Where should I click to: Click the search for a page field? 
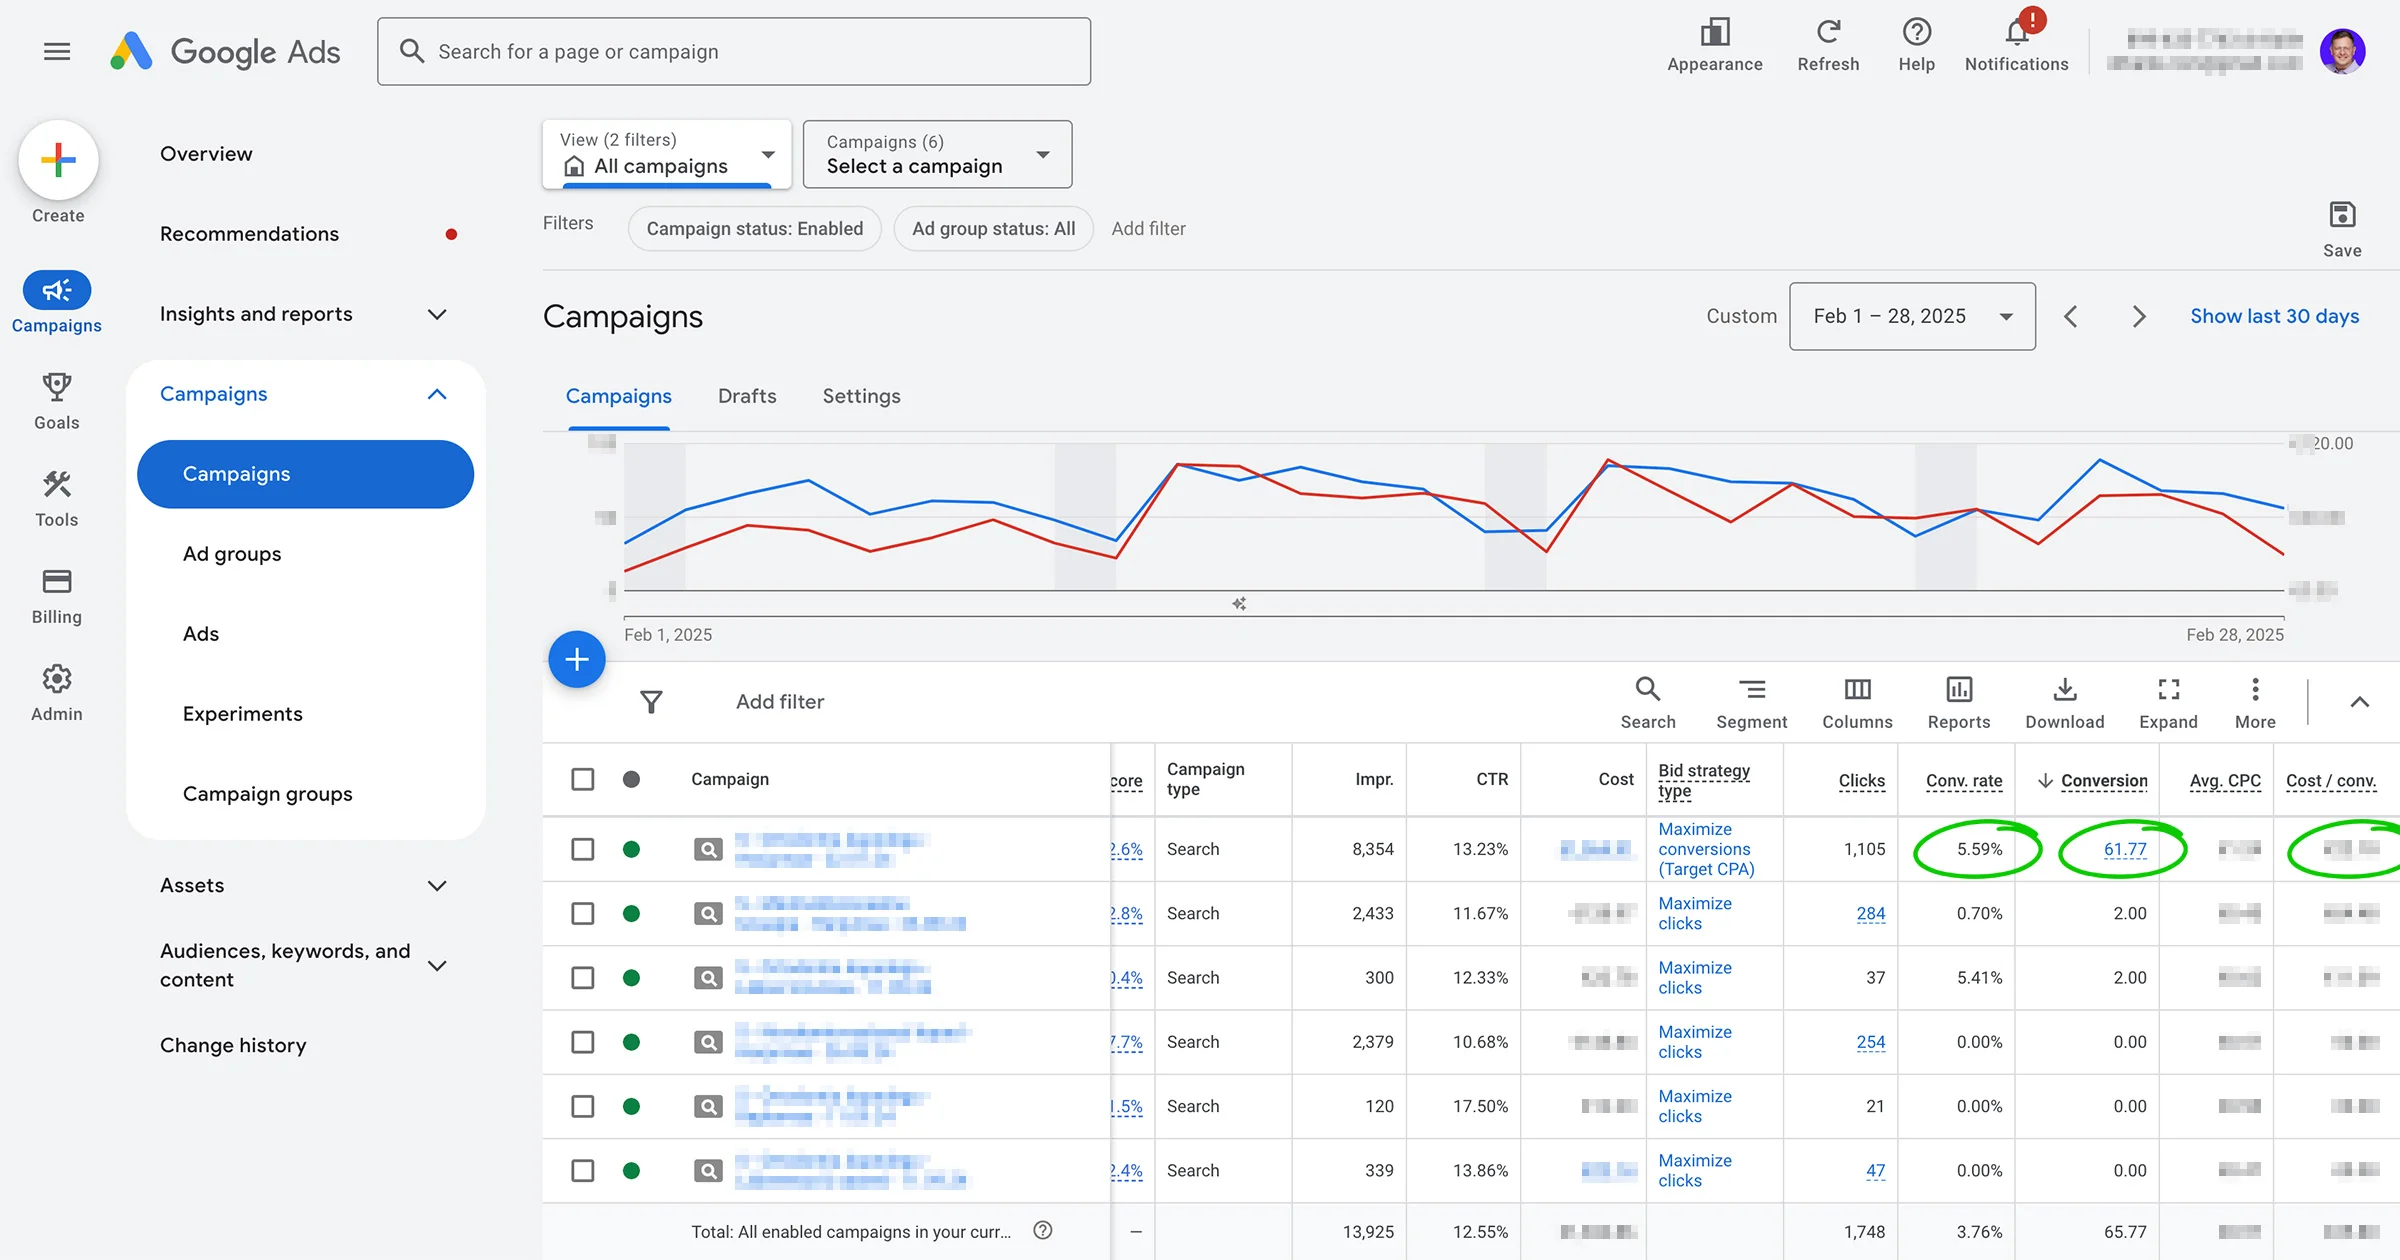tap(733, 51)
